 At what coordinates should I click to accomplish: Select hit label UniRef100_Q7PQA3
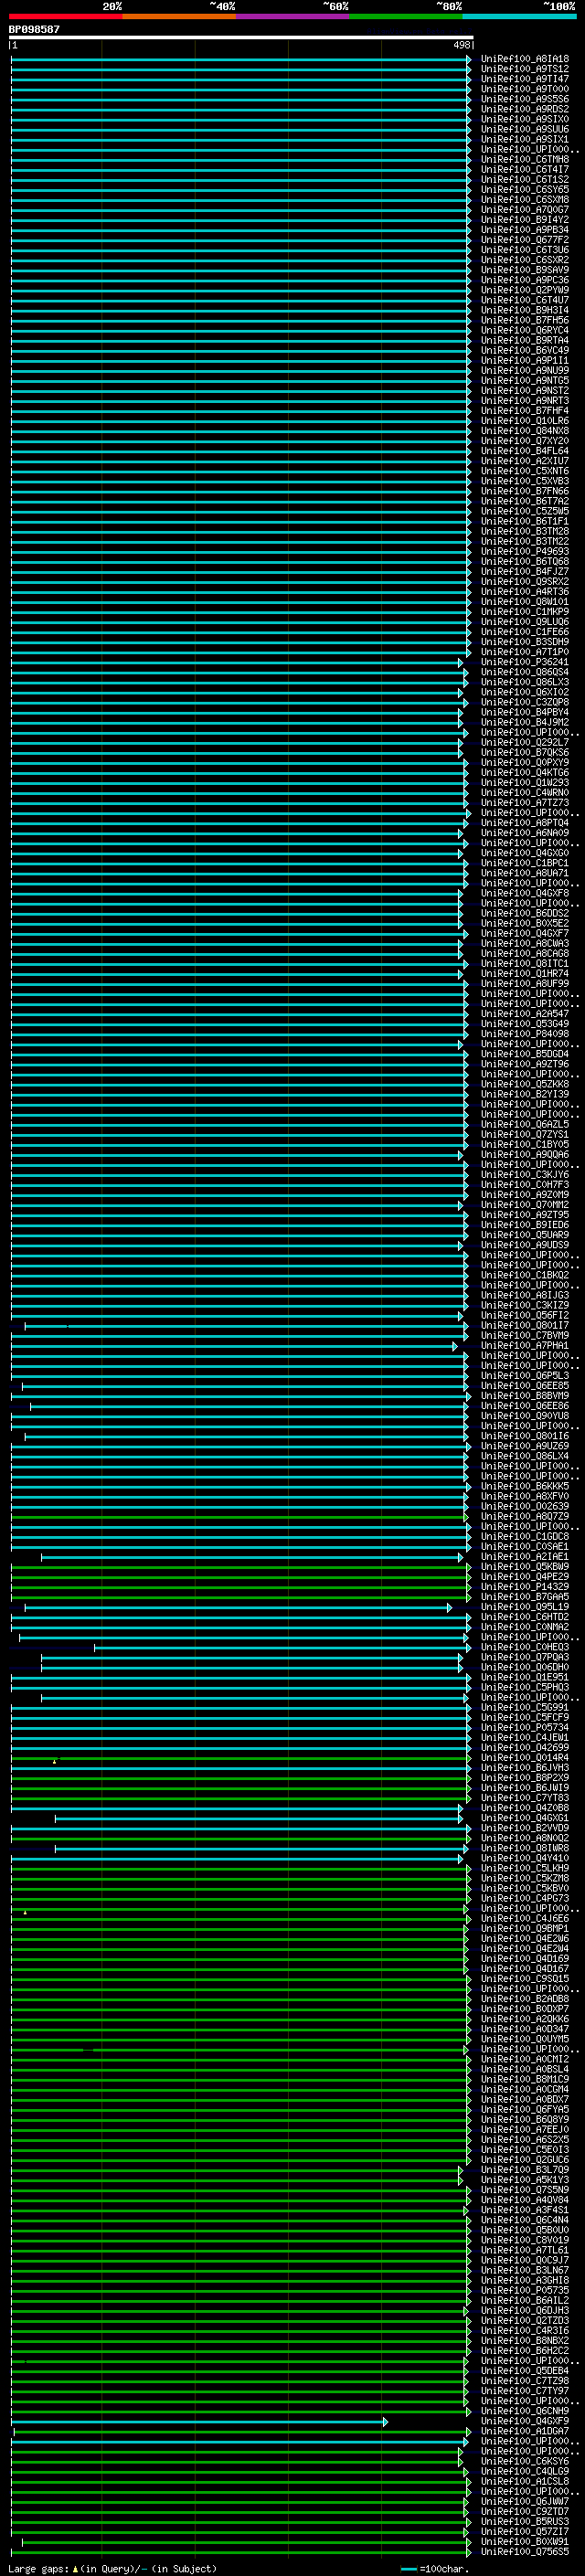pos(525,1657)
